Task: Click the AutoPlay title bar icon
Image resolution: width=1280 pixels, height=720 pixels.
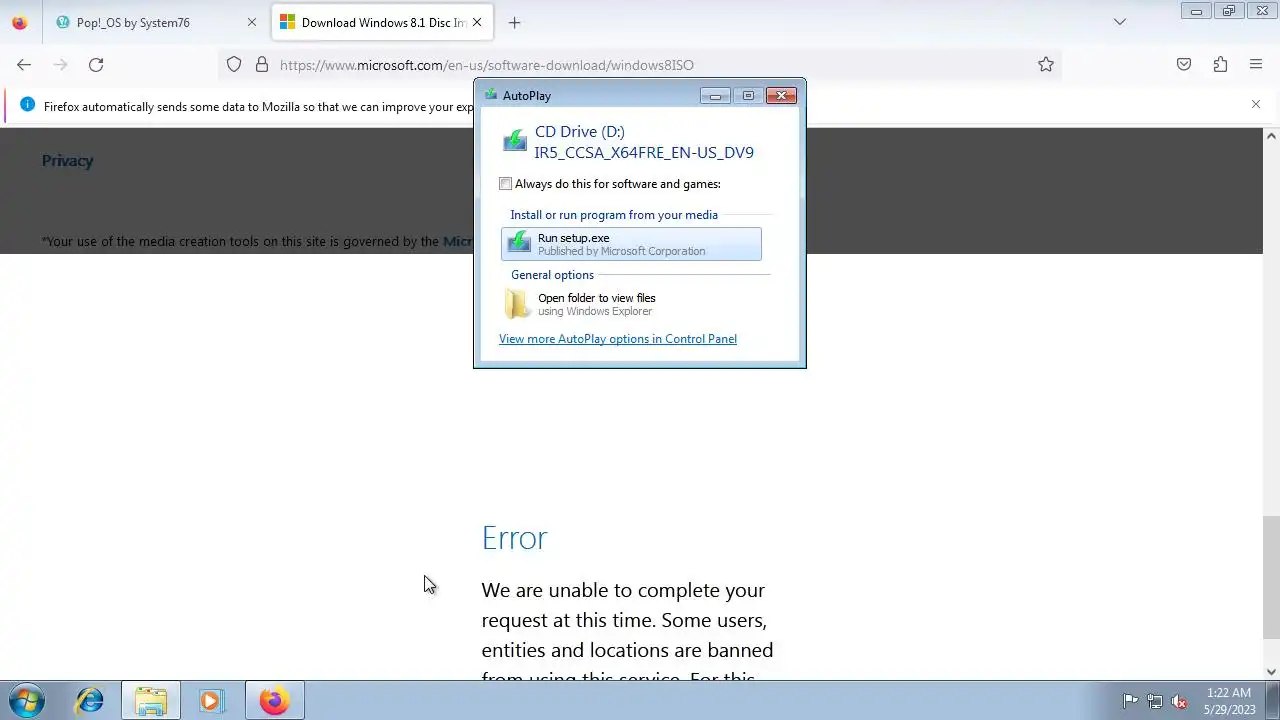Action: [490, 95]
